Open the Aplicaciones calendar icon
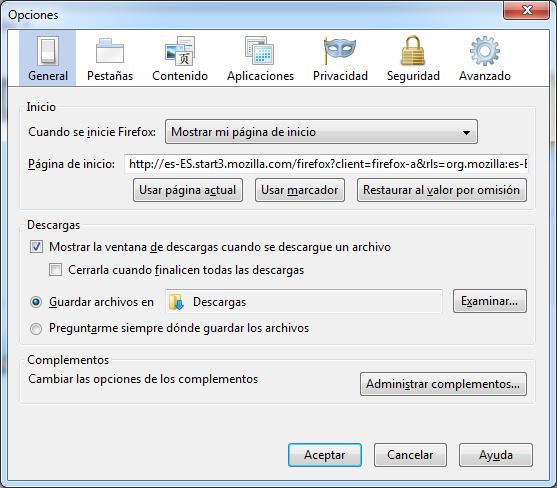The width and height of the screenshot is (557, 488). coord(260,51)
